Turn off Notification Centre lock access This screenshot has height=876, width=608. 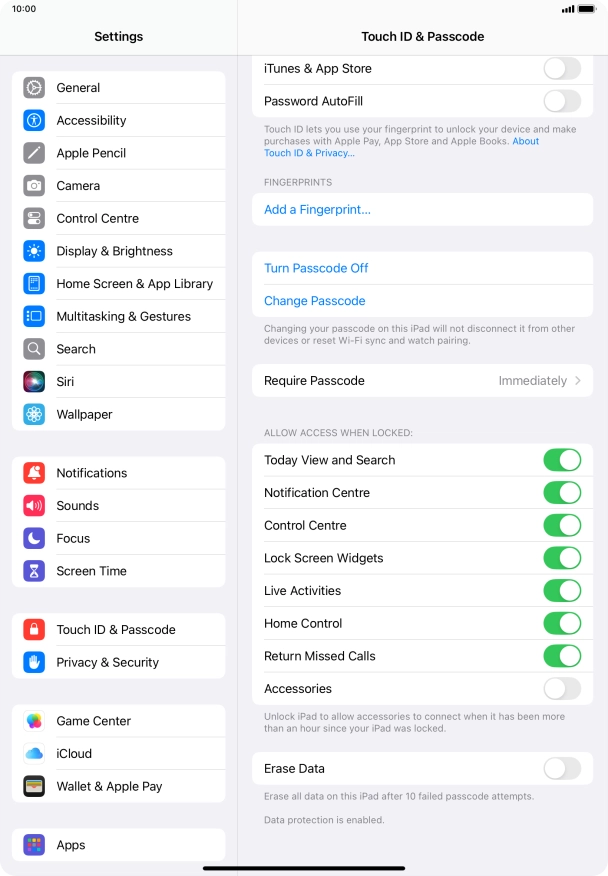point(562,493)
